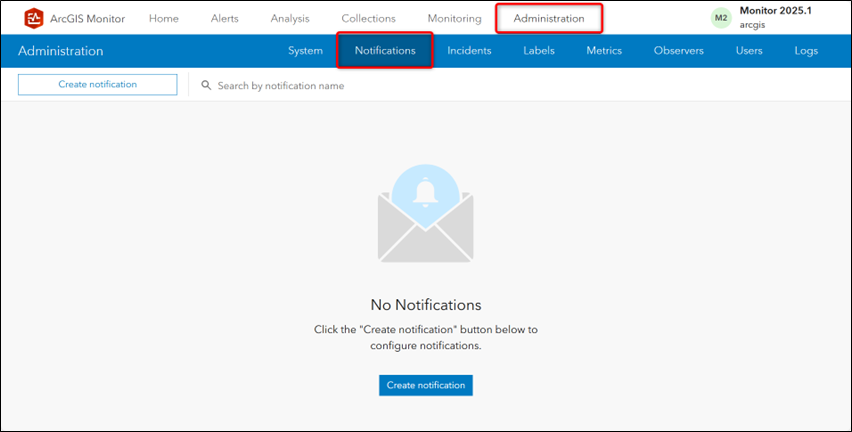The image size is (852, 432).
Task: Click the envelope bell notification illustration
Action: 425,214
